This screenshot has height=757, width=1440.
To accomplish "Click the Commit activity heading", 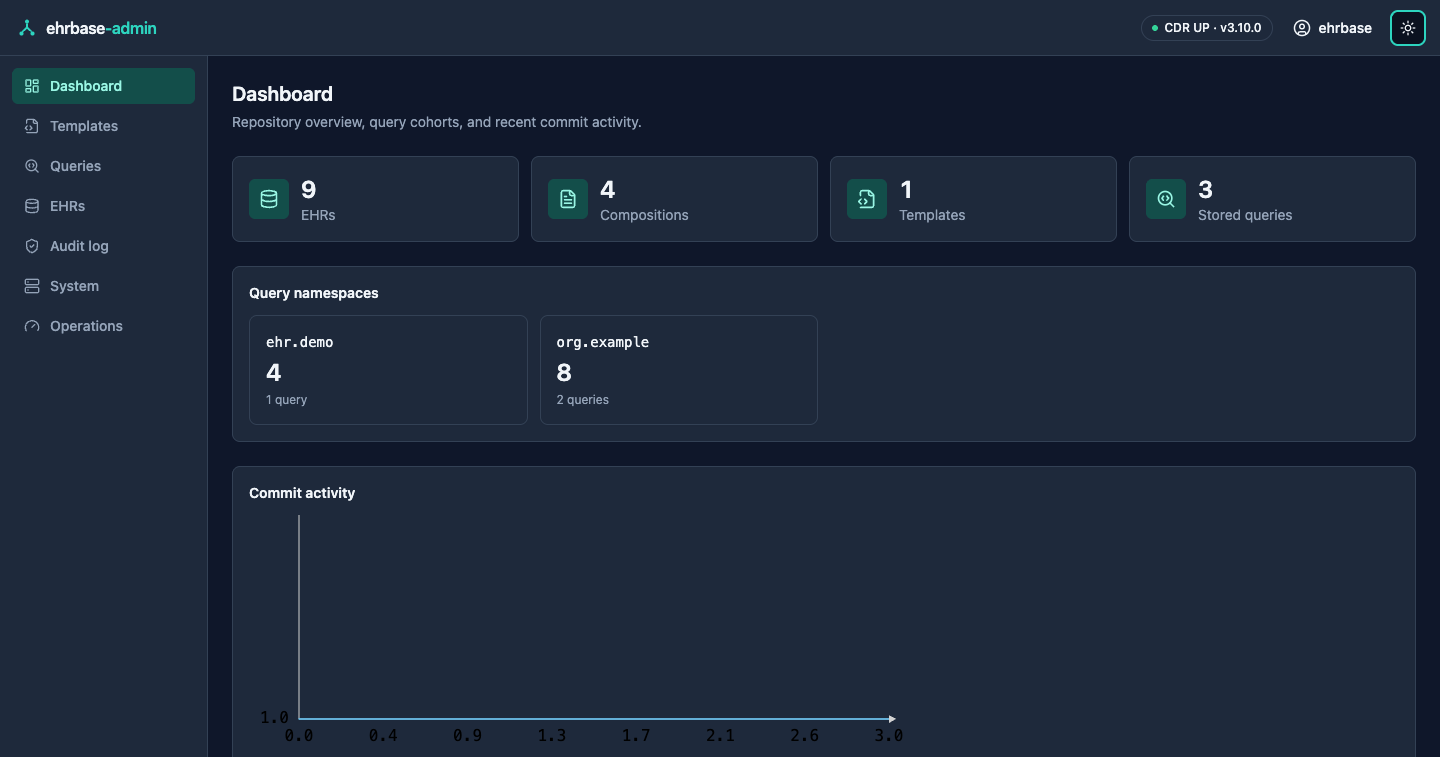I will tap(302, 493).
